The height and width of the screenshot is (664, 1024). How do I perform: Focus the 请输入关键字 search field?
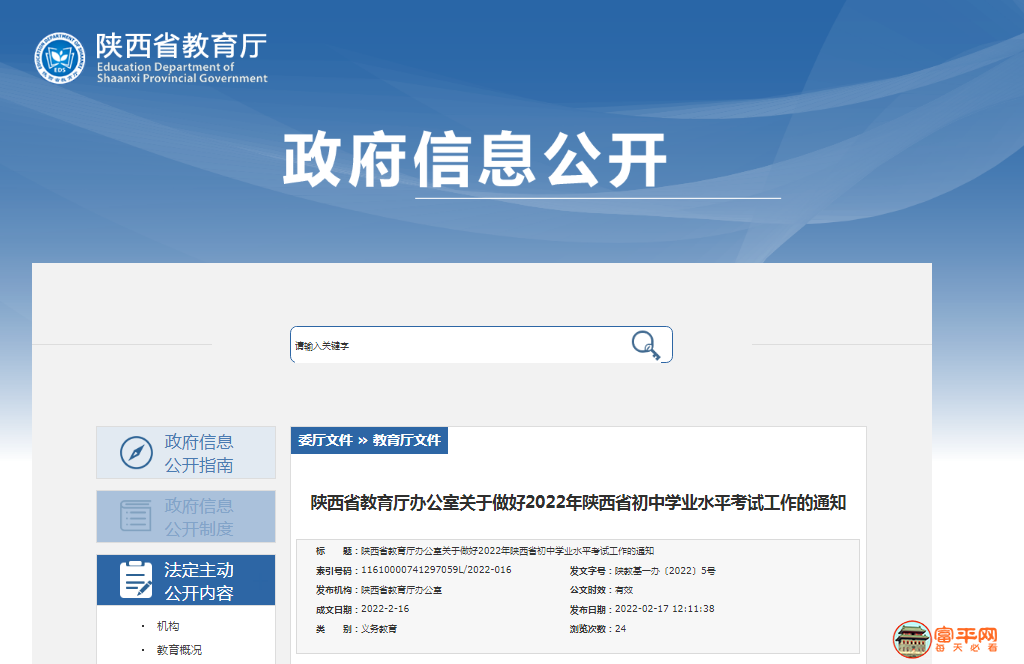(455, 346)
